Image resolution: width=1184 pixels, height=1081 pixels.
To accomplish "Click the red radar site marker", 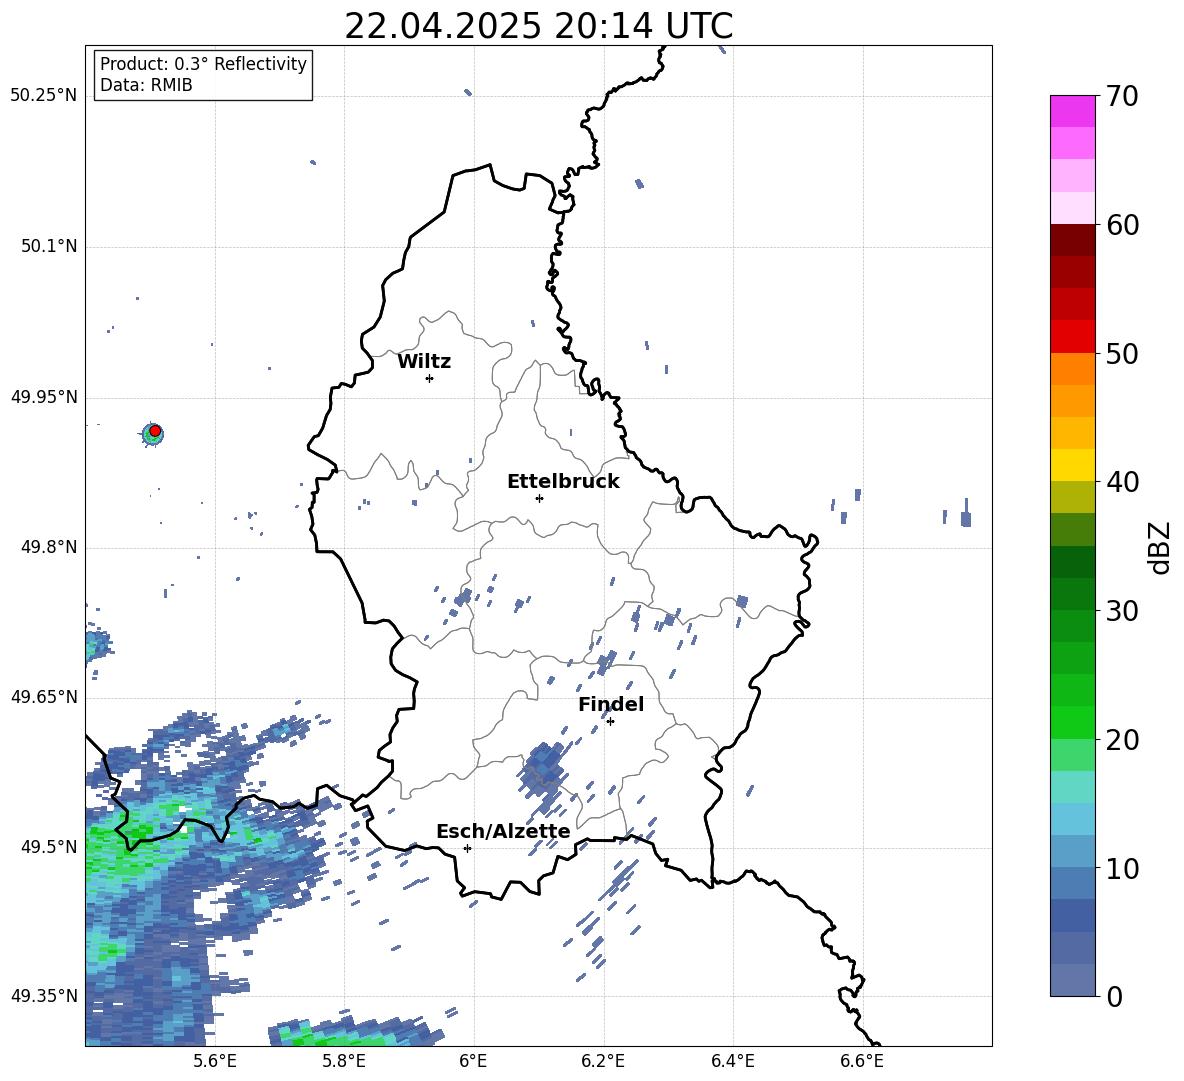I will coord(155,431).
